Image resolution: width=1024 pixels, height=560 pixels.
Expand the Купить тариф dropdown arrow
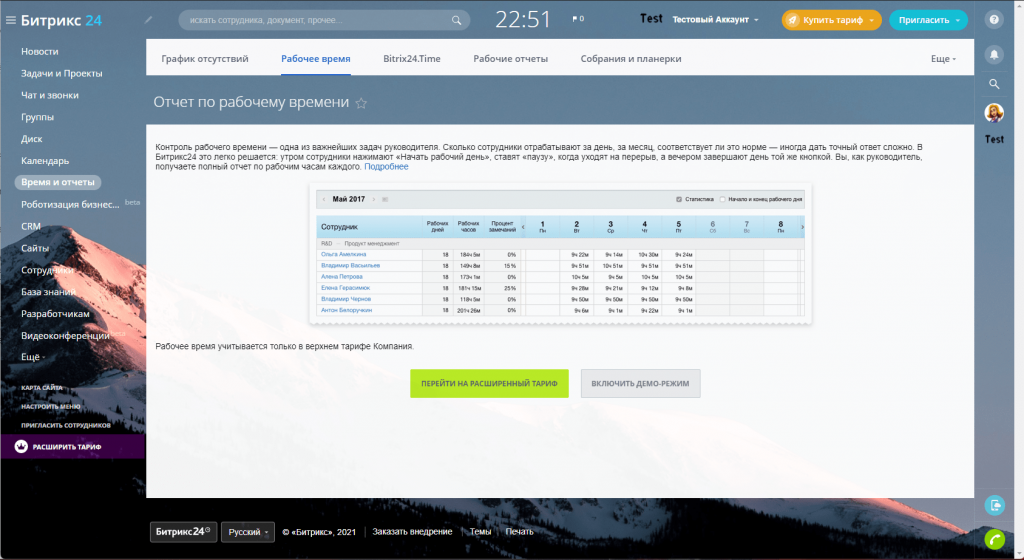[x=871, y=20]
